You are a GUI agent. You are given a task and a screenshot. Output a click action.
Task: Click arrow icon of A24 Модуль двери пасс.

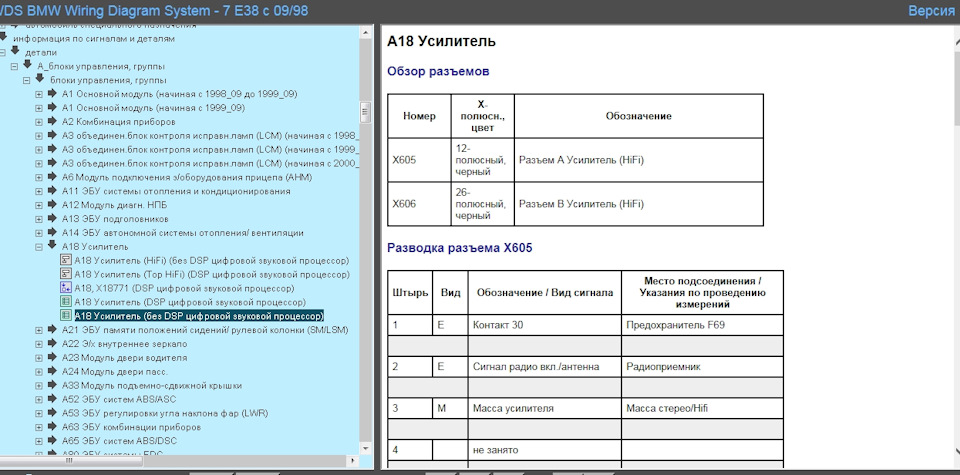52,371
